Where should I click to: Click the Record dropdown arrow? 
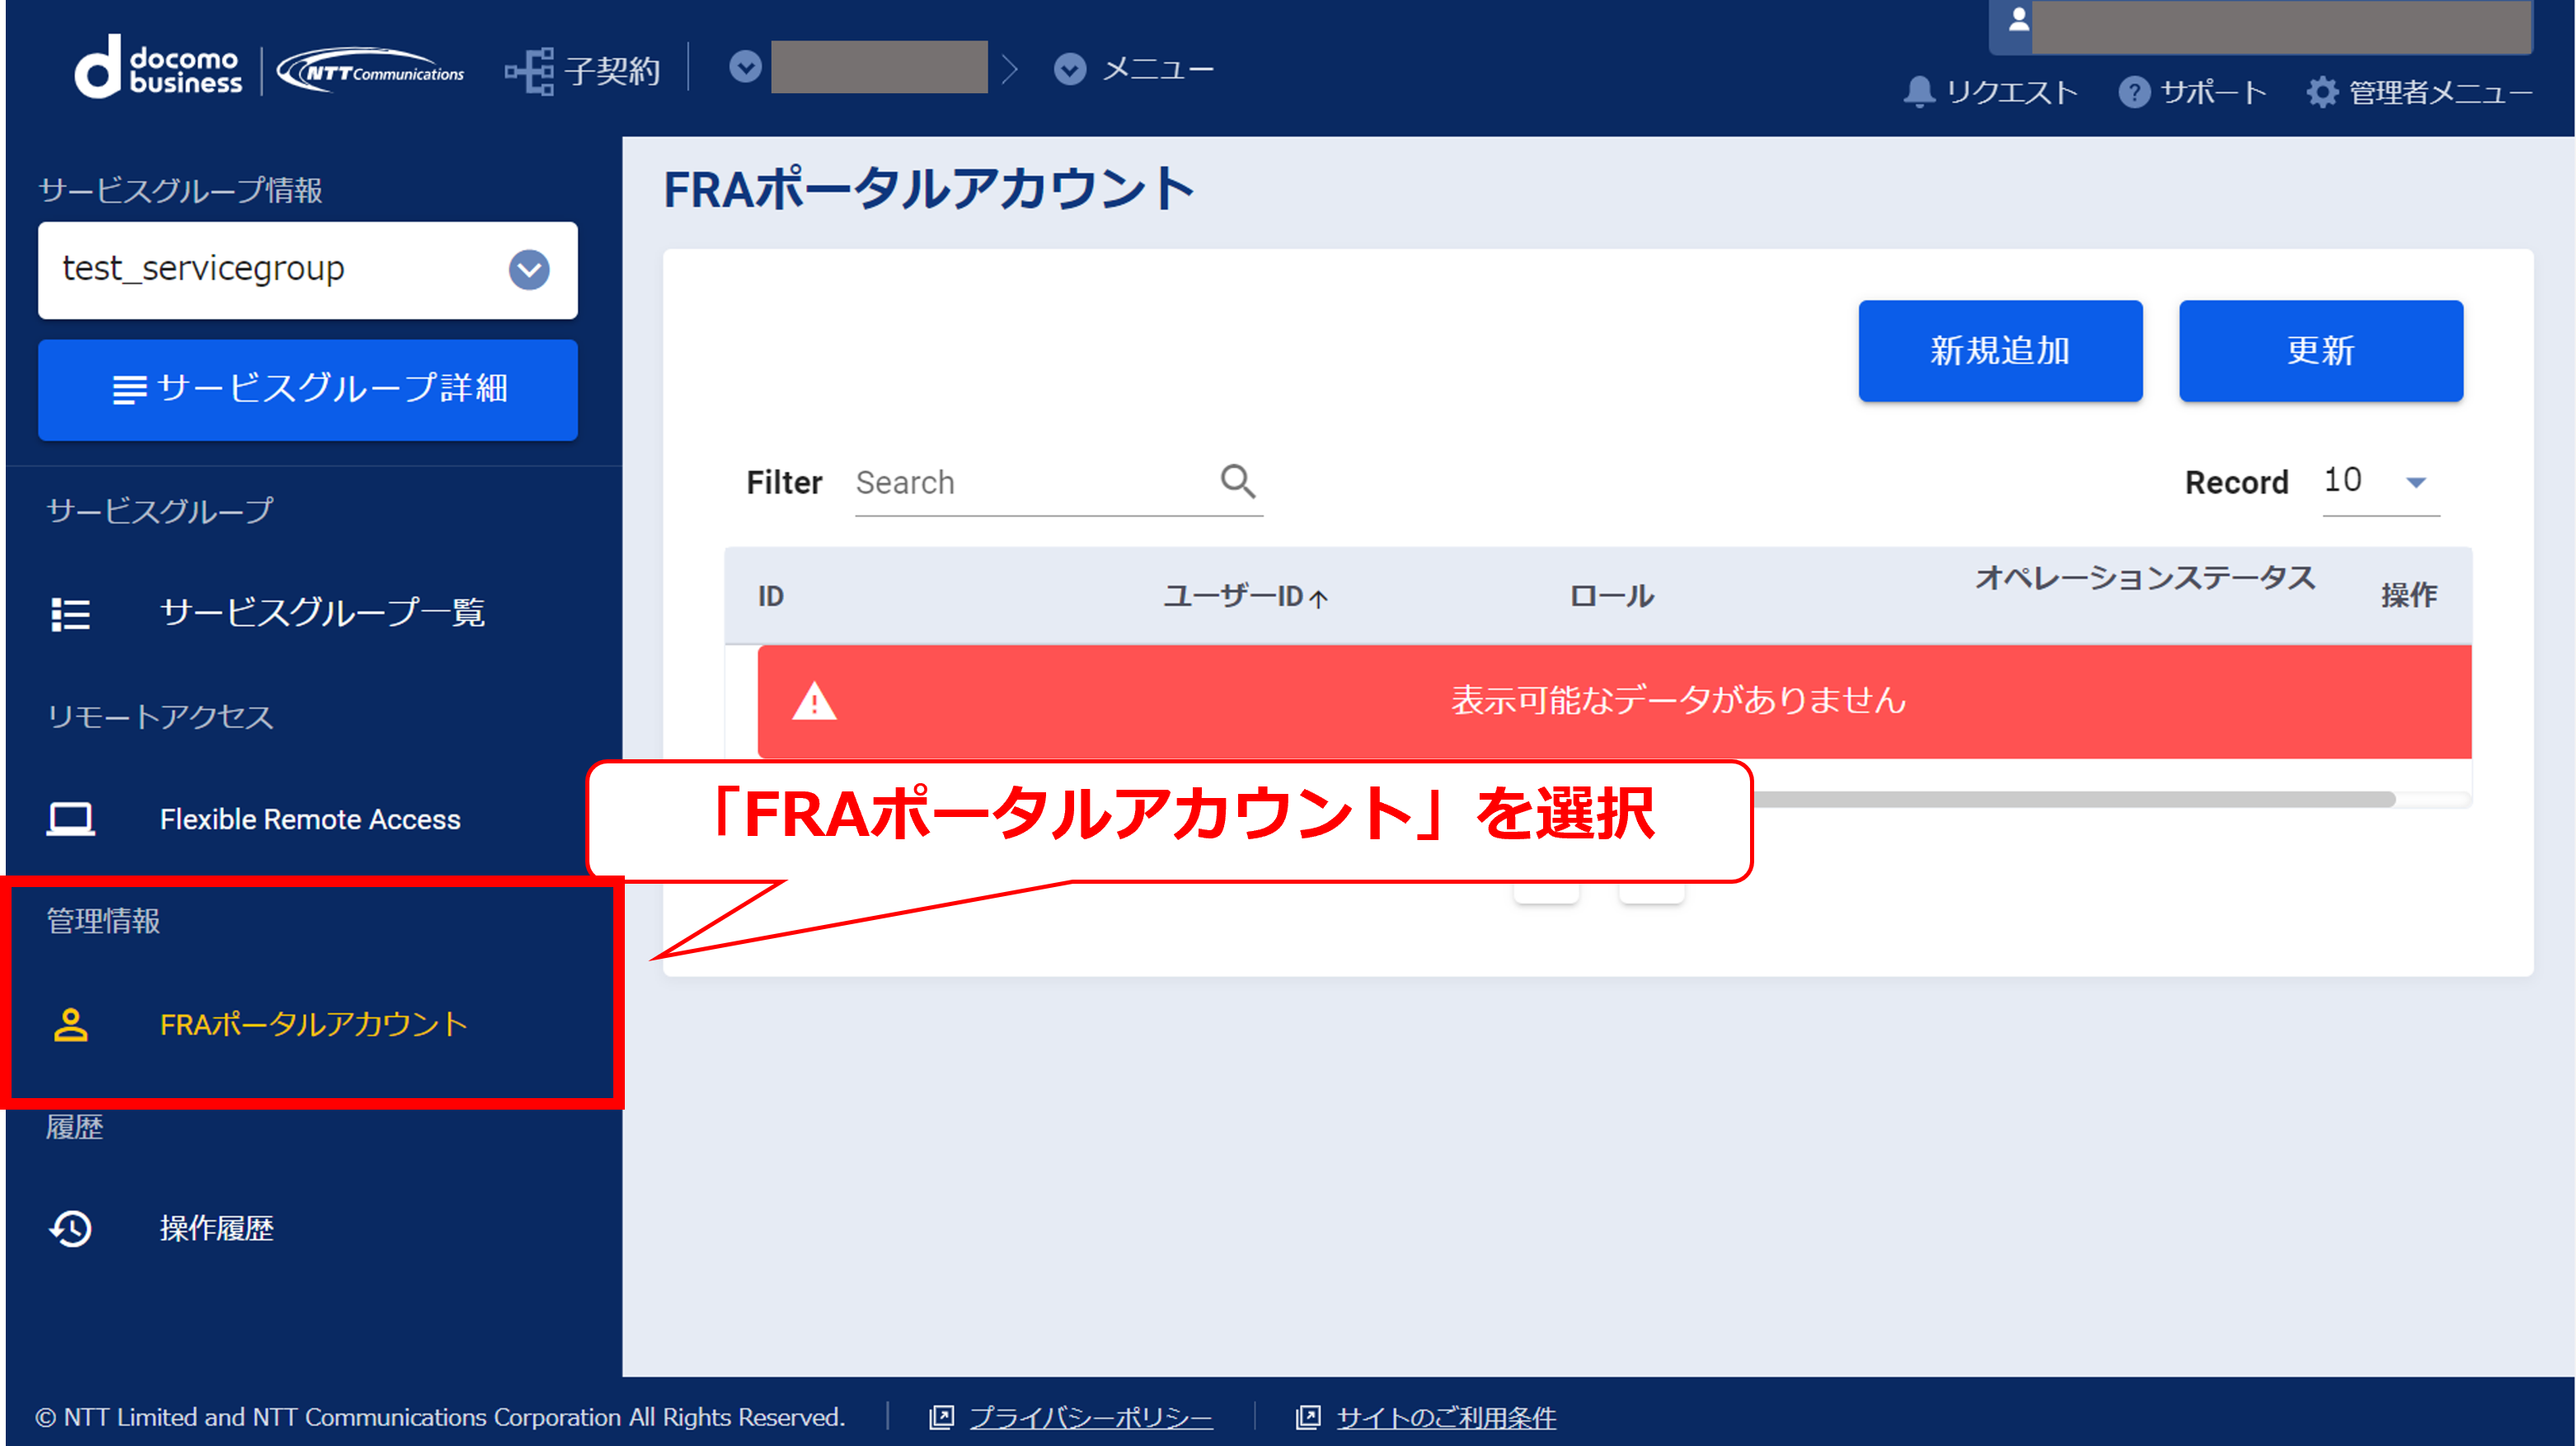[x=2416, y=483]
